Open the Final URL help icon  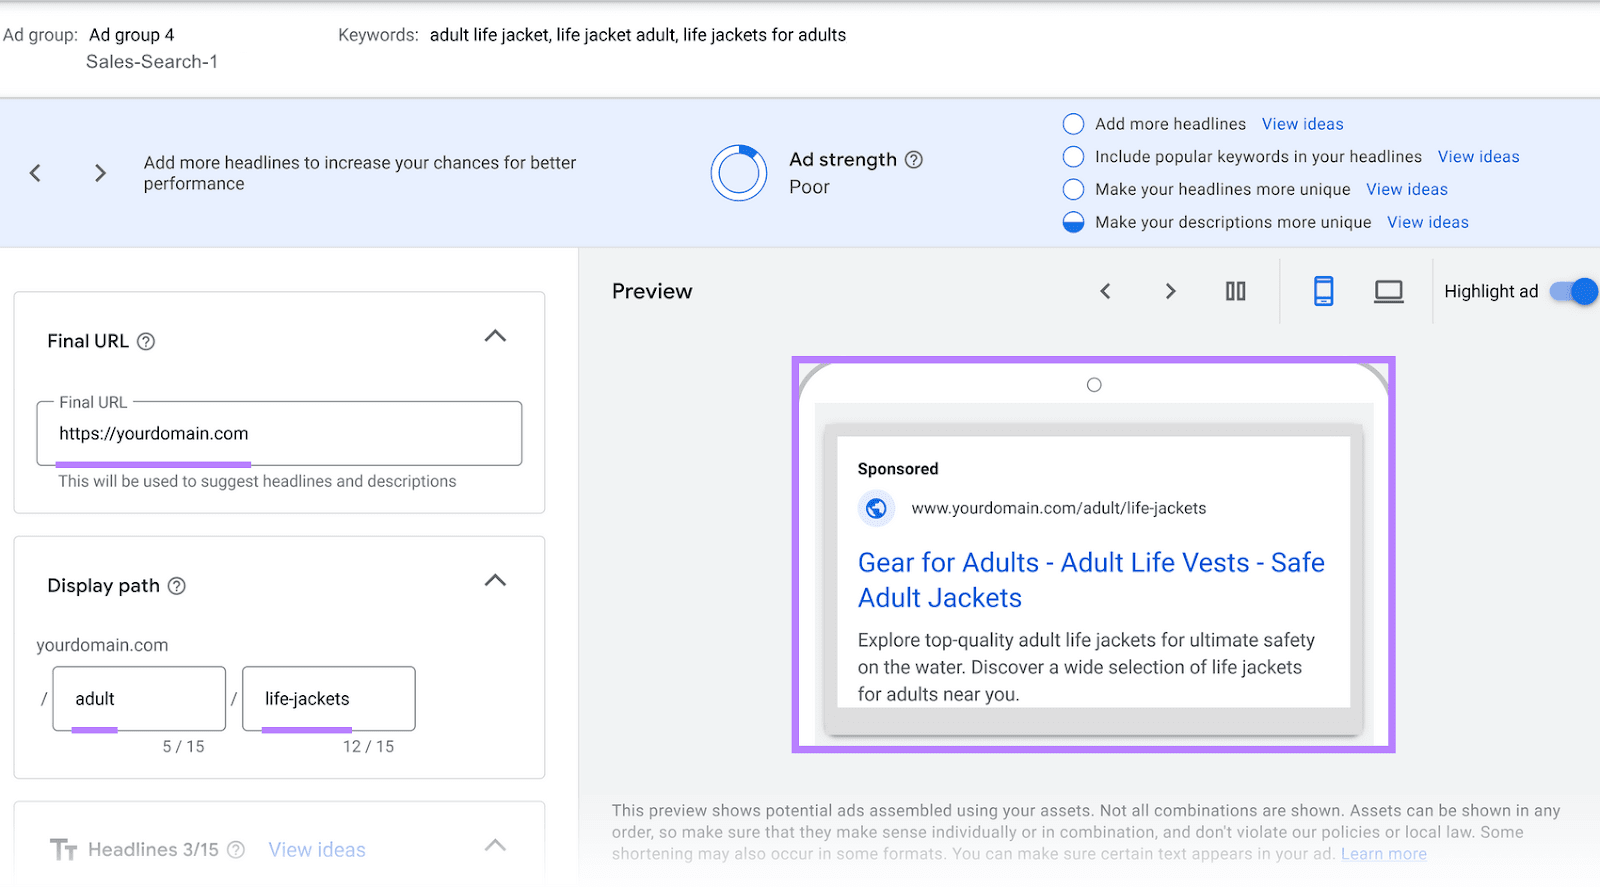pyautogui.click(x=146, y=341)
